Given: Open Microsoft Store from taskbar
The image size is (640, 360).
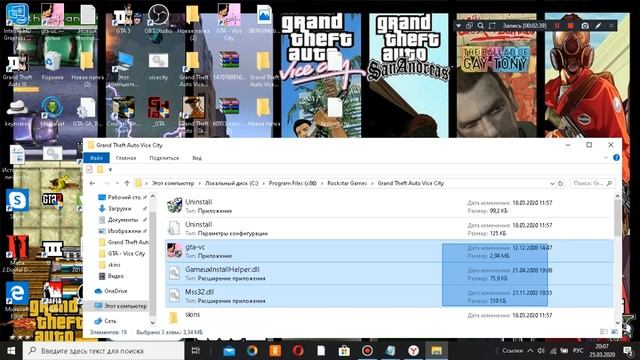Looking at the screenshot, I should (x=344, y=351).
